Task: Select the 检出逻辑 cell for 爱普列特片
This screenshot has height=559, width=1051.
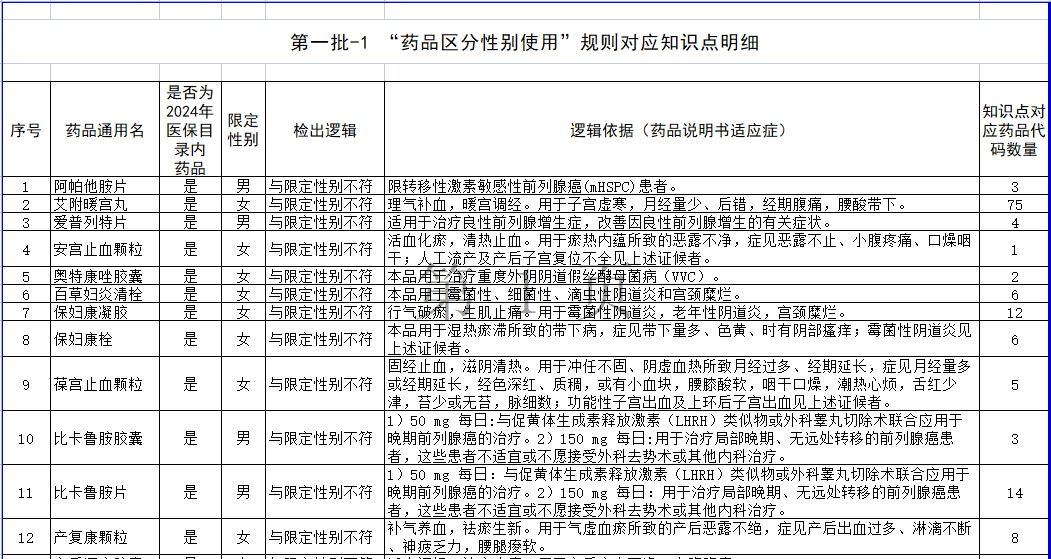Action: (x=324, y=223)
